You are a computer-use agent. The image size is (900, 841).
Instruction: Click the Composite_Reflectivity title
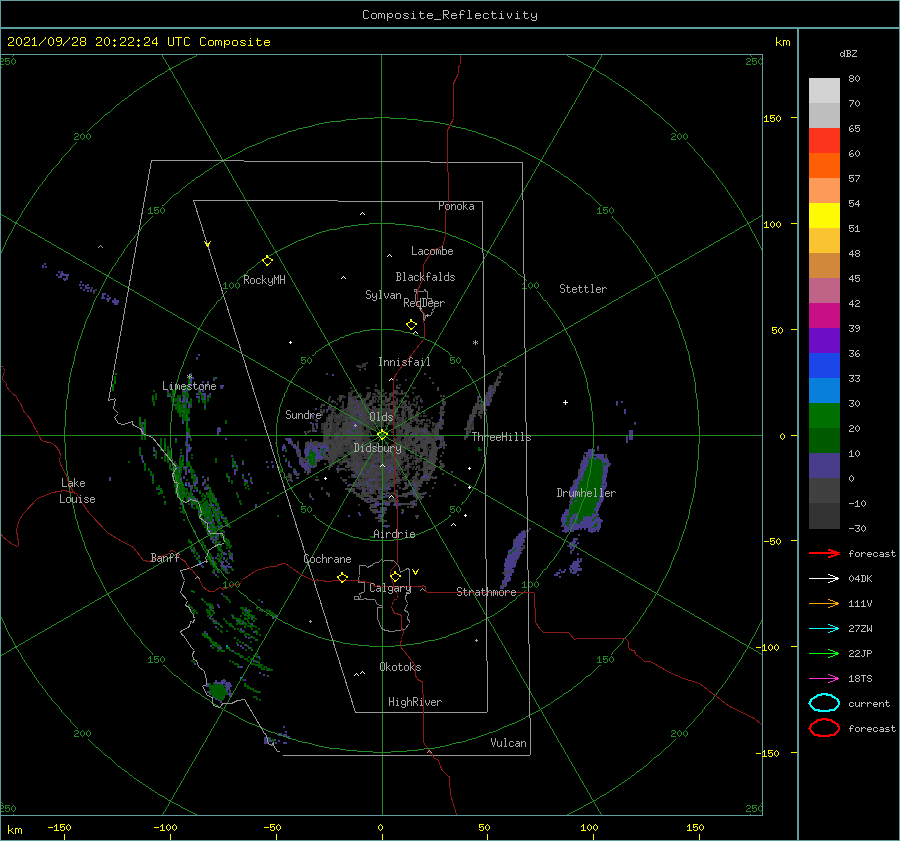(450, 15)
